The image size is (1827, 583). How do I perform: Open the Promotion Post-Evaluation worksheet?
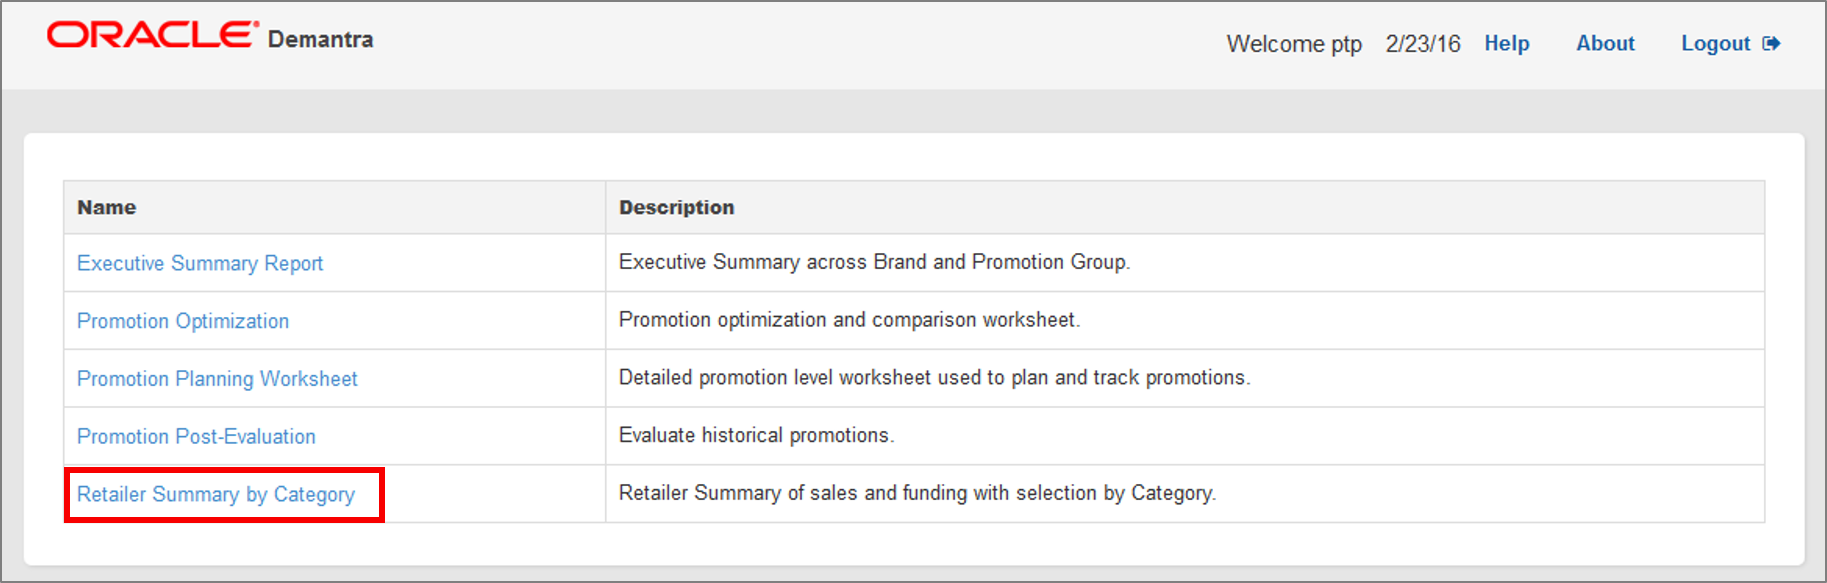tap(196, 436)
